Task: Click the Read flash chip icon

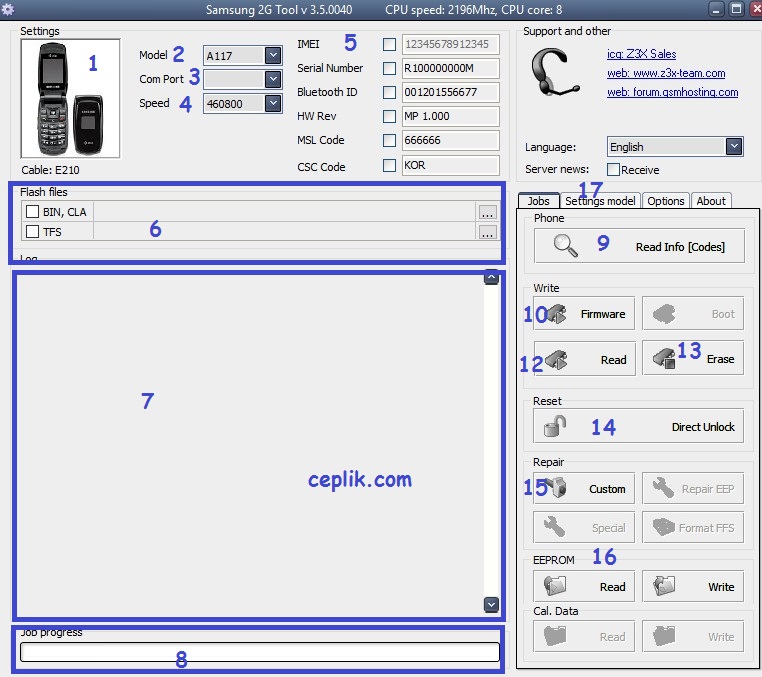Action: pos(556,360)
